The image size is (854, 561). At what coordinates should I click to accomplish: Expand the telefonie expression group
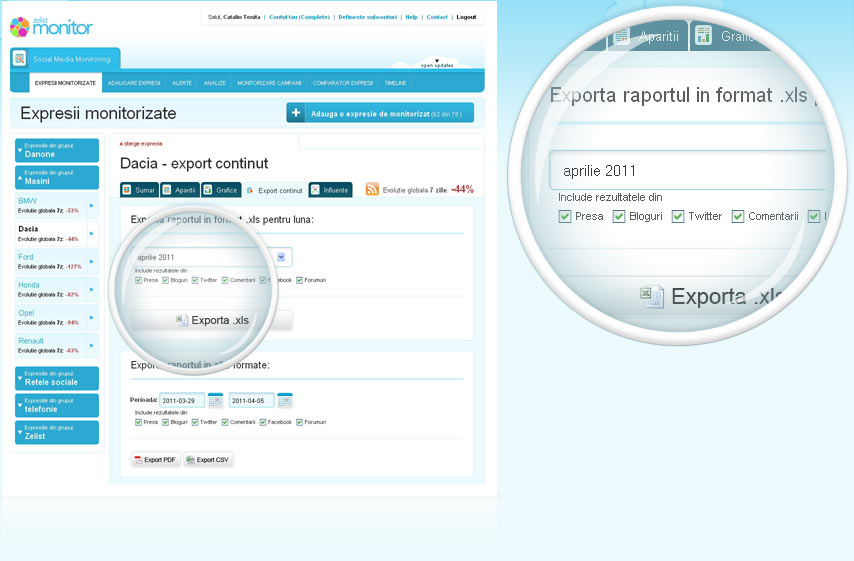57,405
